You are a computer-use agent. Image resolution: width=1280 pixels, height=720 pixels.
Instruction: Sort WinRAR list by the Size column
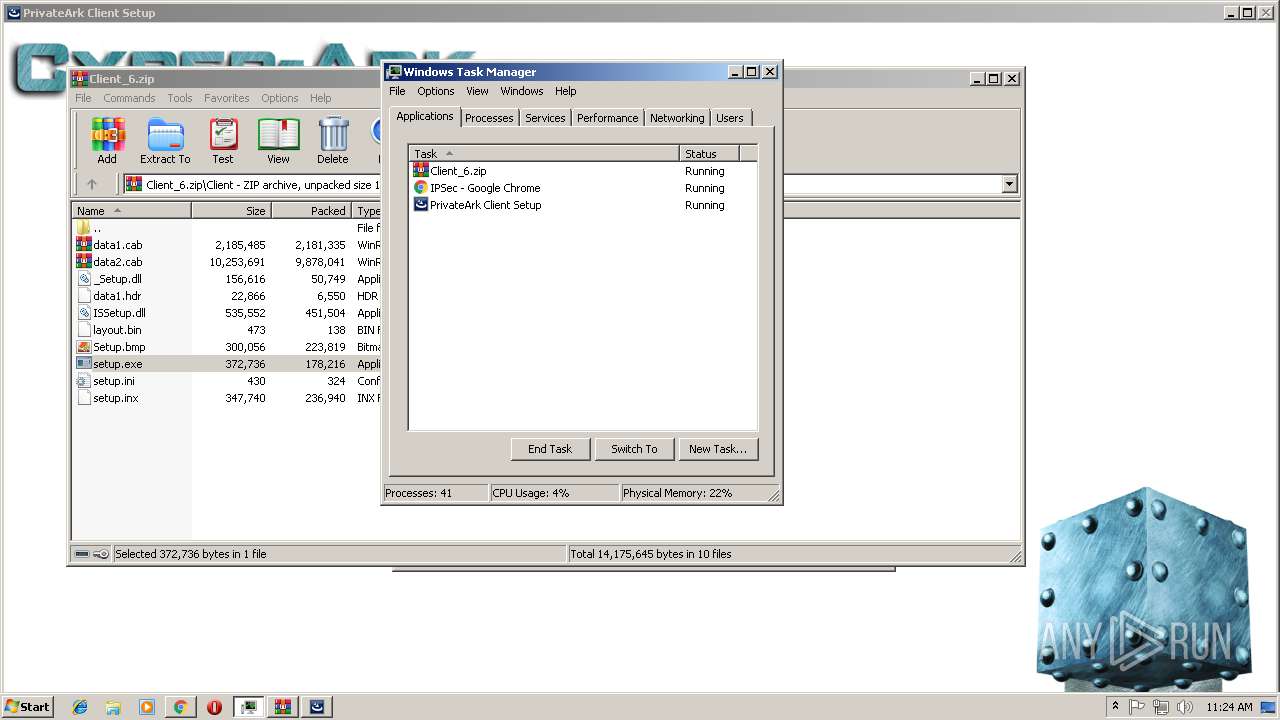pos(232,211)
